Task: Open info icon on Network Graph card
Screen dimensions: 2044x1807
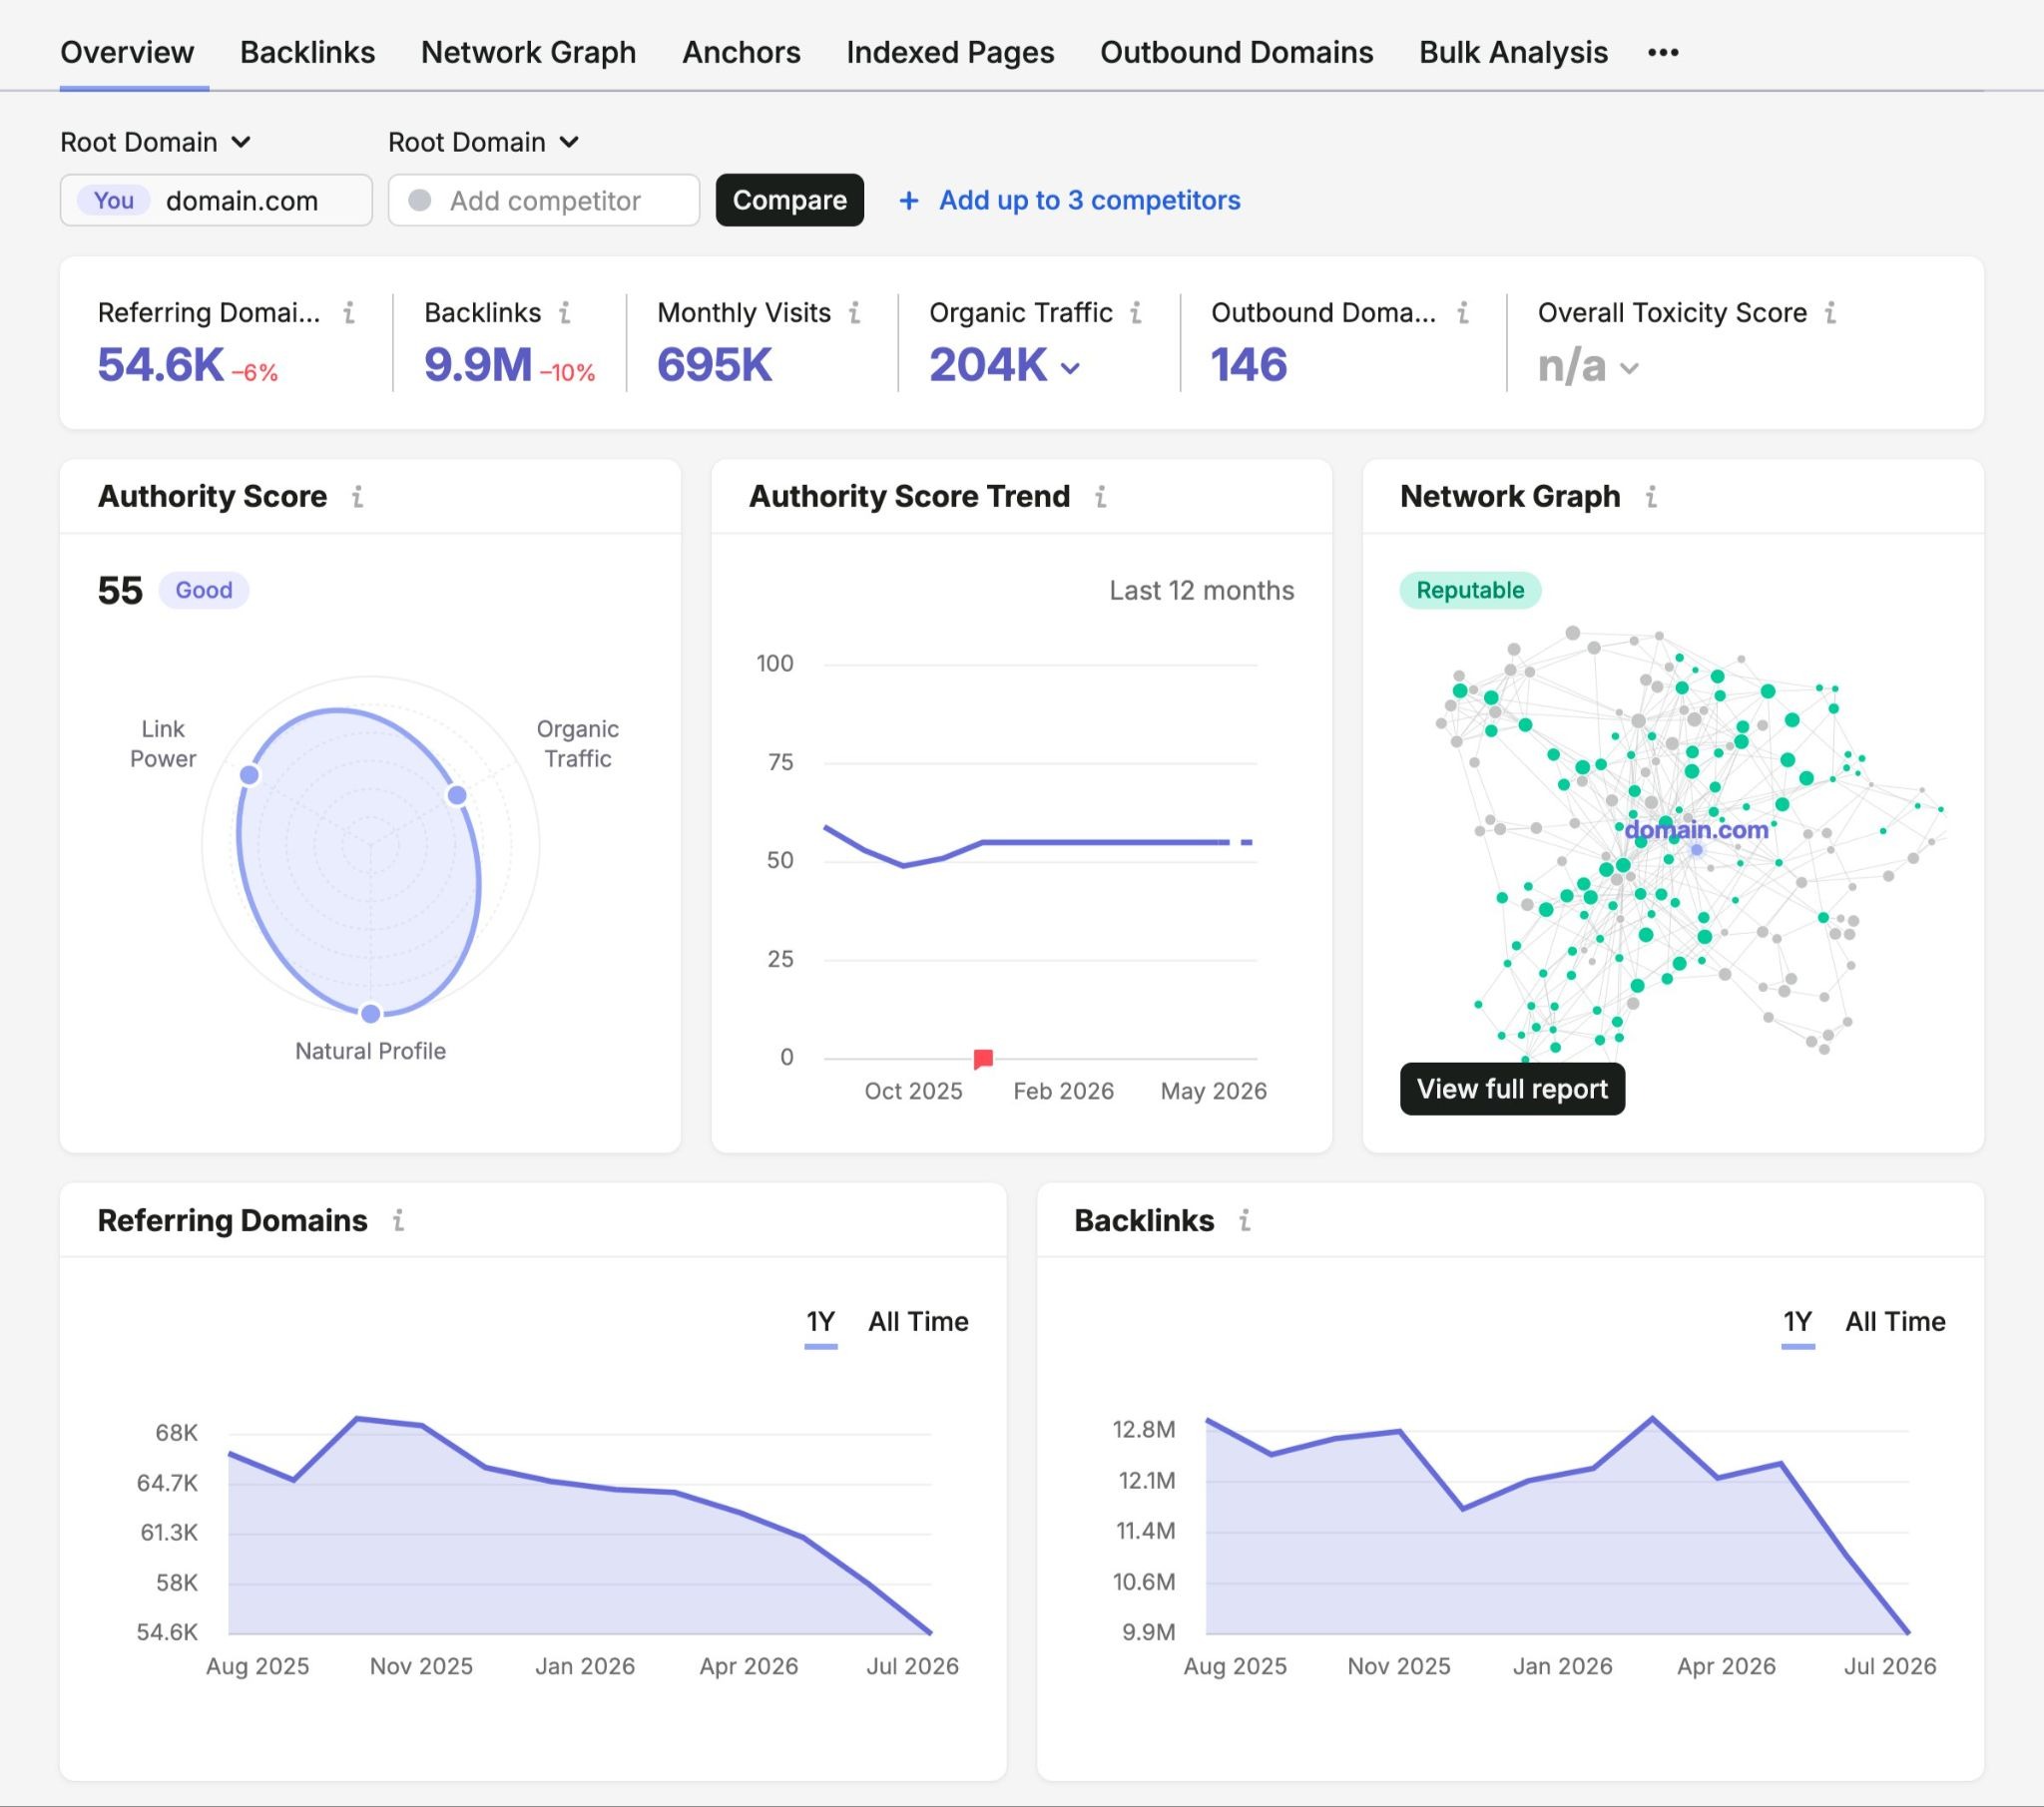Action: 1651,496
